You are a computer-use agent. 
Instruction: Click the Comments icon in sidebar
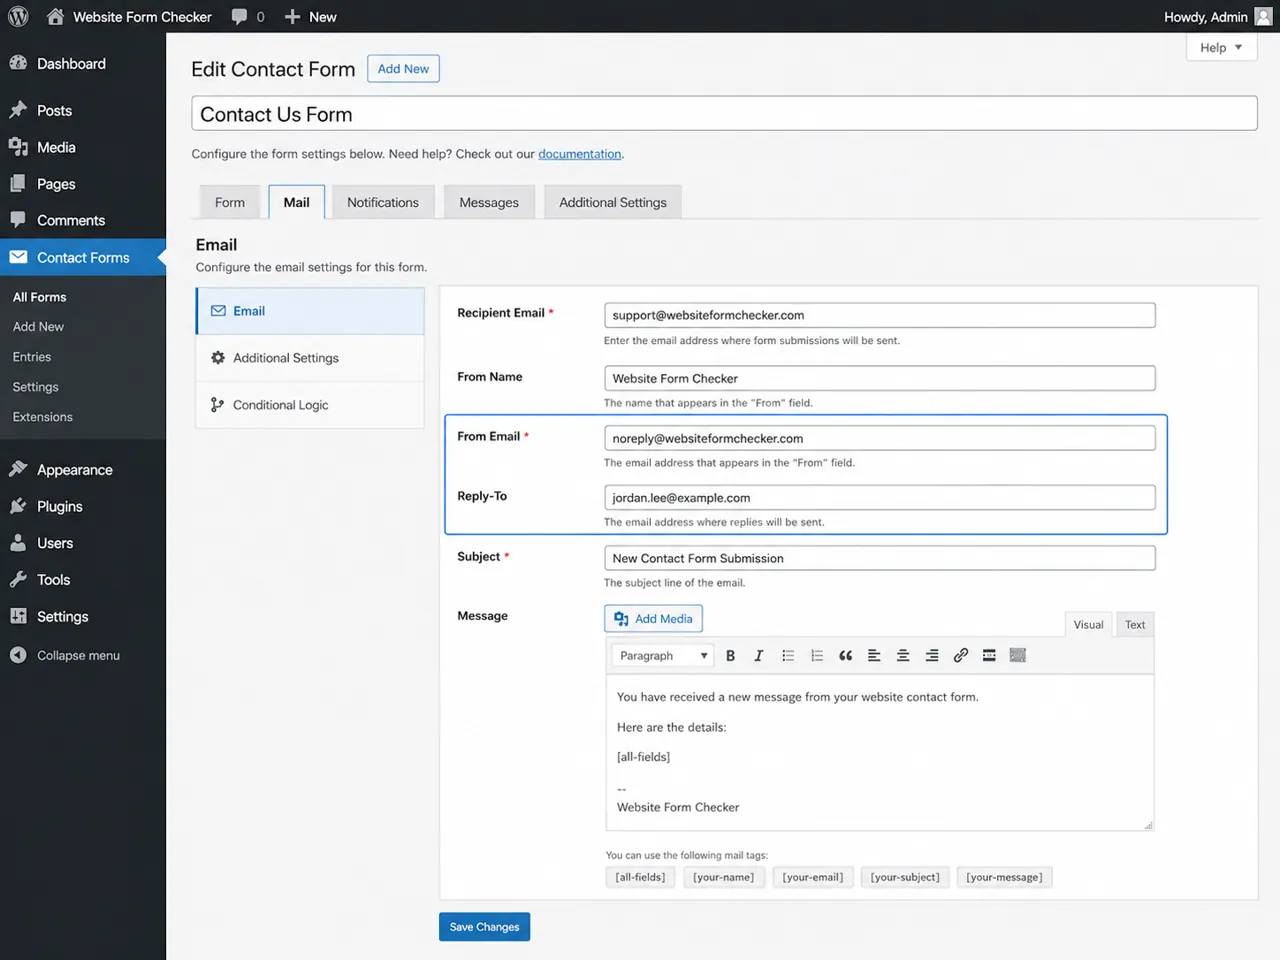tap(18, 220)
